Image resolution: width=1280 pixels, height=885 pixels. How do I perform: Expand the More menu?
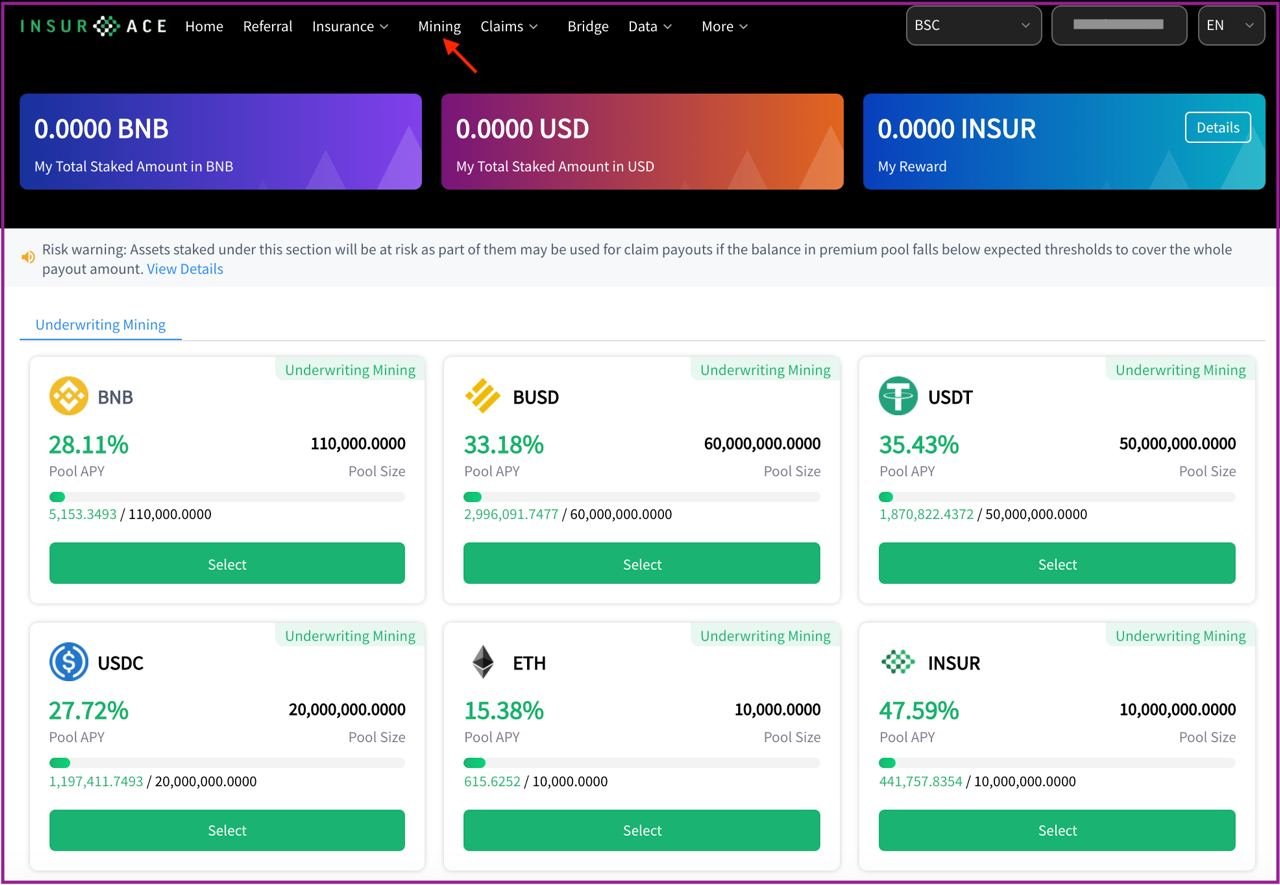click(x=724, y=27)
